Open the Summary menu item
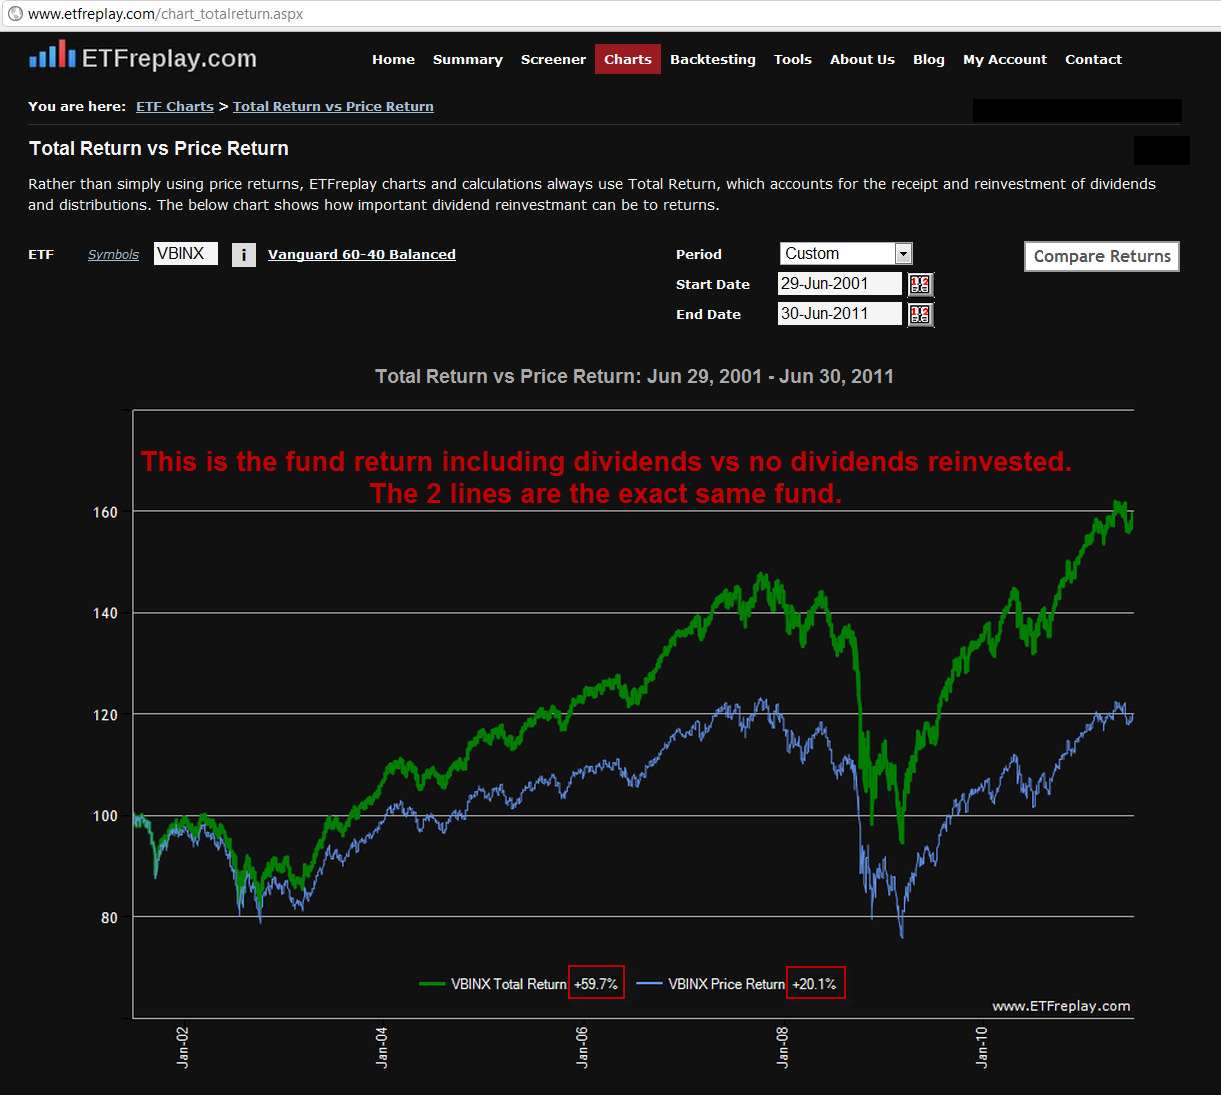 [468, 59]
